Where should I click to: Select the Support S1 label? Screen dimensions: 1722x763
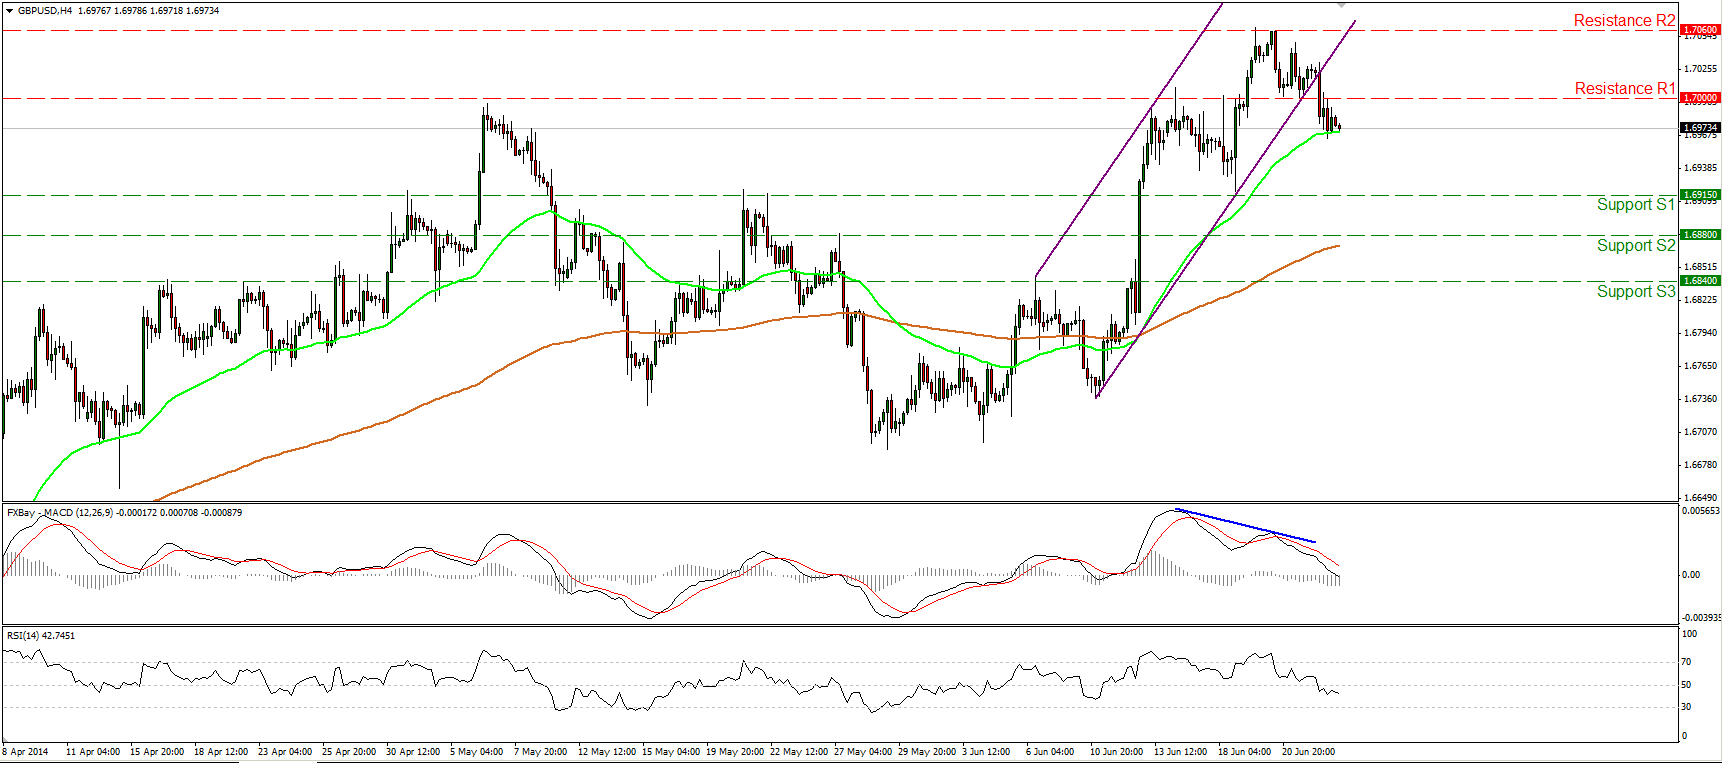click(x=1636, y=204)
